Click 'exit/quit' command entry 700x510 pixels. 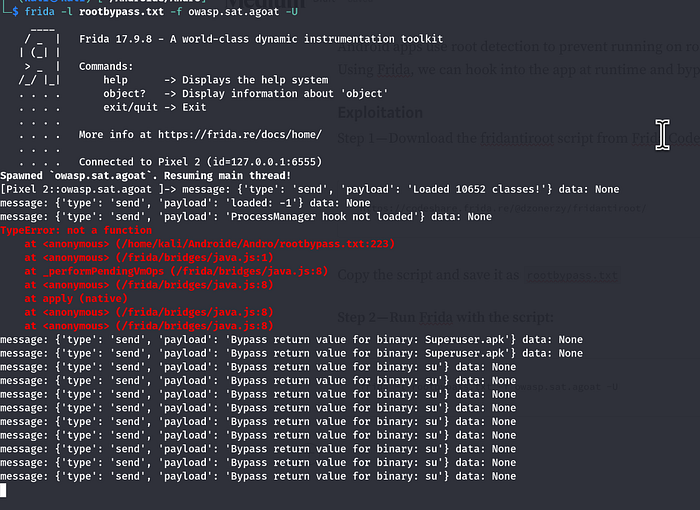pos(130,107)
